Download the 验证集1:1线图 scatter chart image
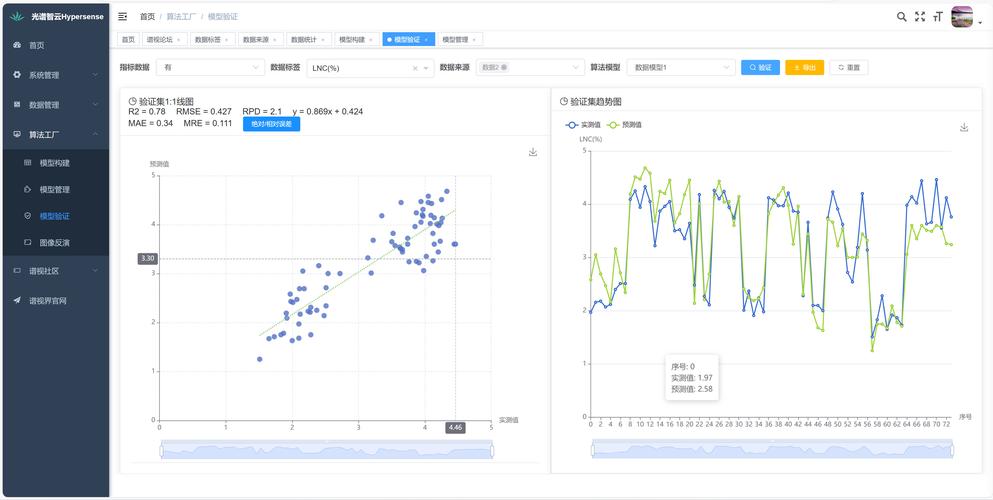The height and width of the screenshot is (500, 993). pyautogui.click(x=533, y=152)
